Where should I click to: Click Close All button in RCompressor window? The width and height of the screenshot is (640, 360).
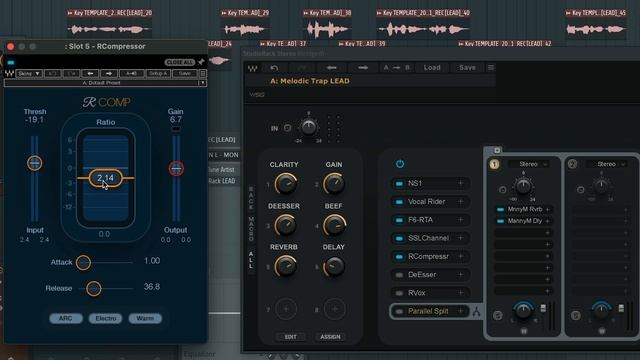[x=180, y=62]
